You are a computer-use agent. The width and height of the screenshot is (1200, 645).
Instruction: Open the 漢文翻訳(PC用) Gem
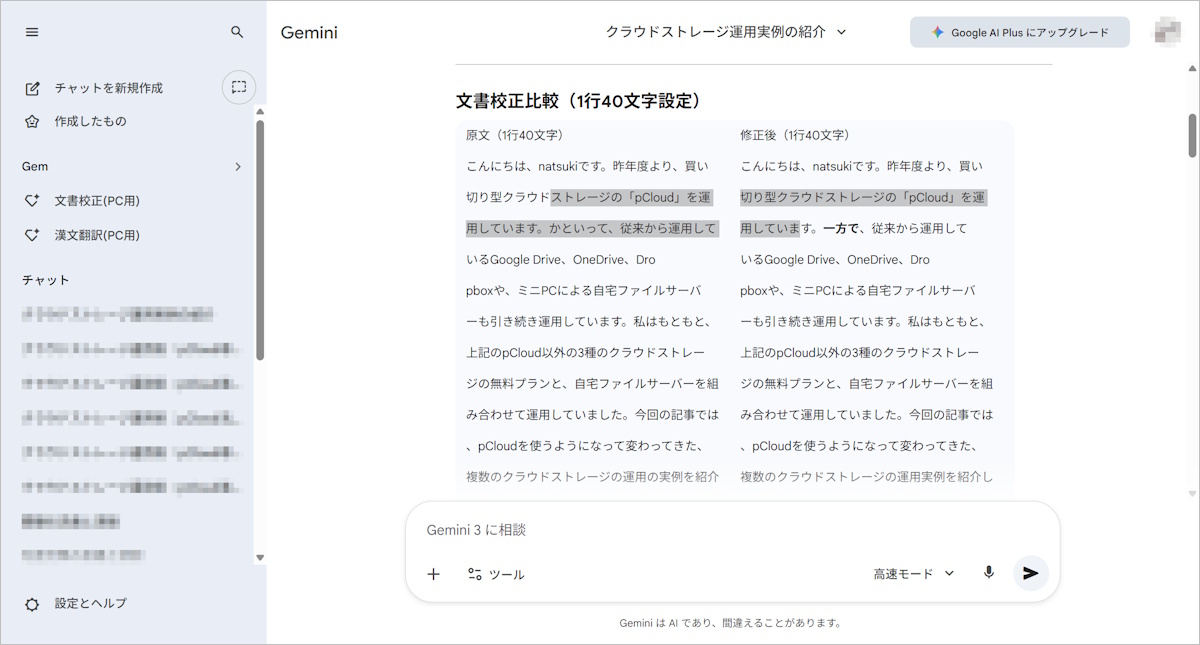pos(96,236)
